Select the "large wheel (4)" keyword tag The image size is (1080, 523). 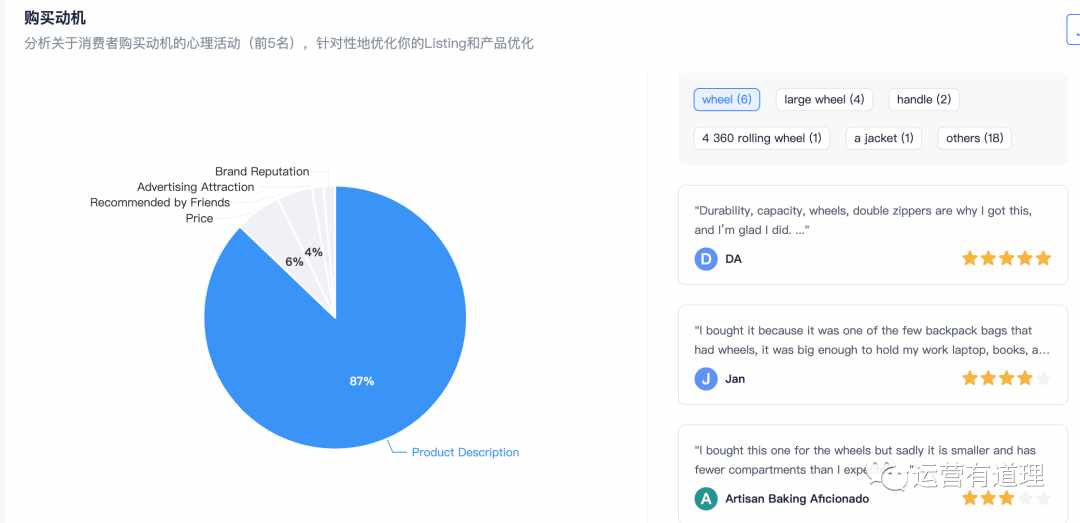tap(824, 100)
